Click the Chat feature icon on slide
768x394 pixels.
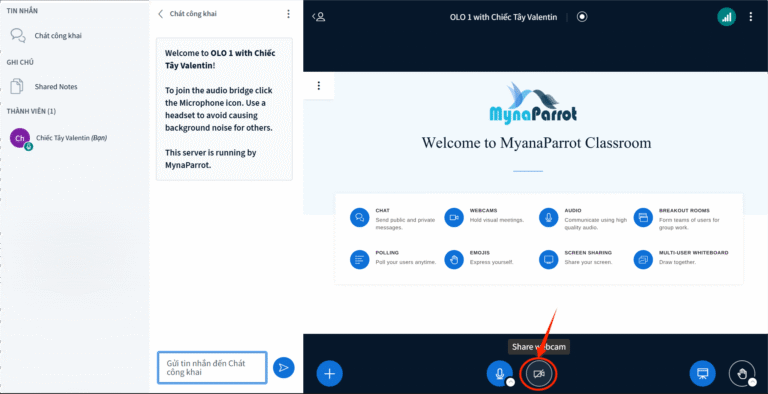(360, 217)
